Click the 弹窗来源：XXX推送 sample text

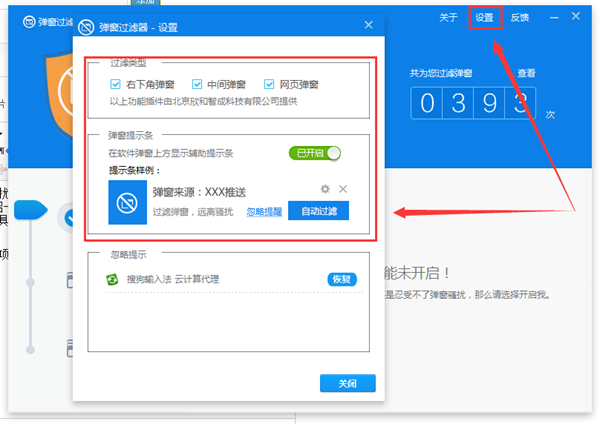pos(199,192)
